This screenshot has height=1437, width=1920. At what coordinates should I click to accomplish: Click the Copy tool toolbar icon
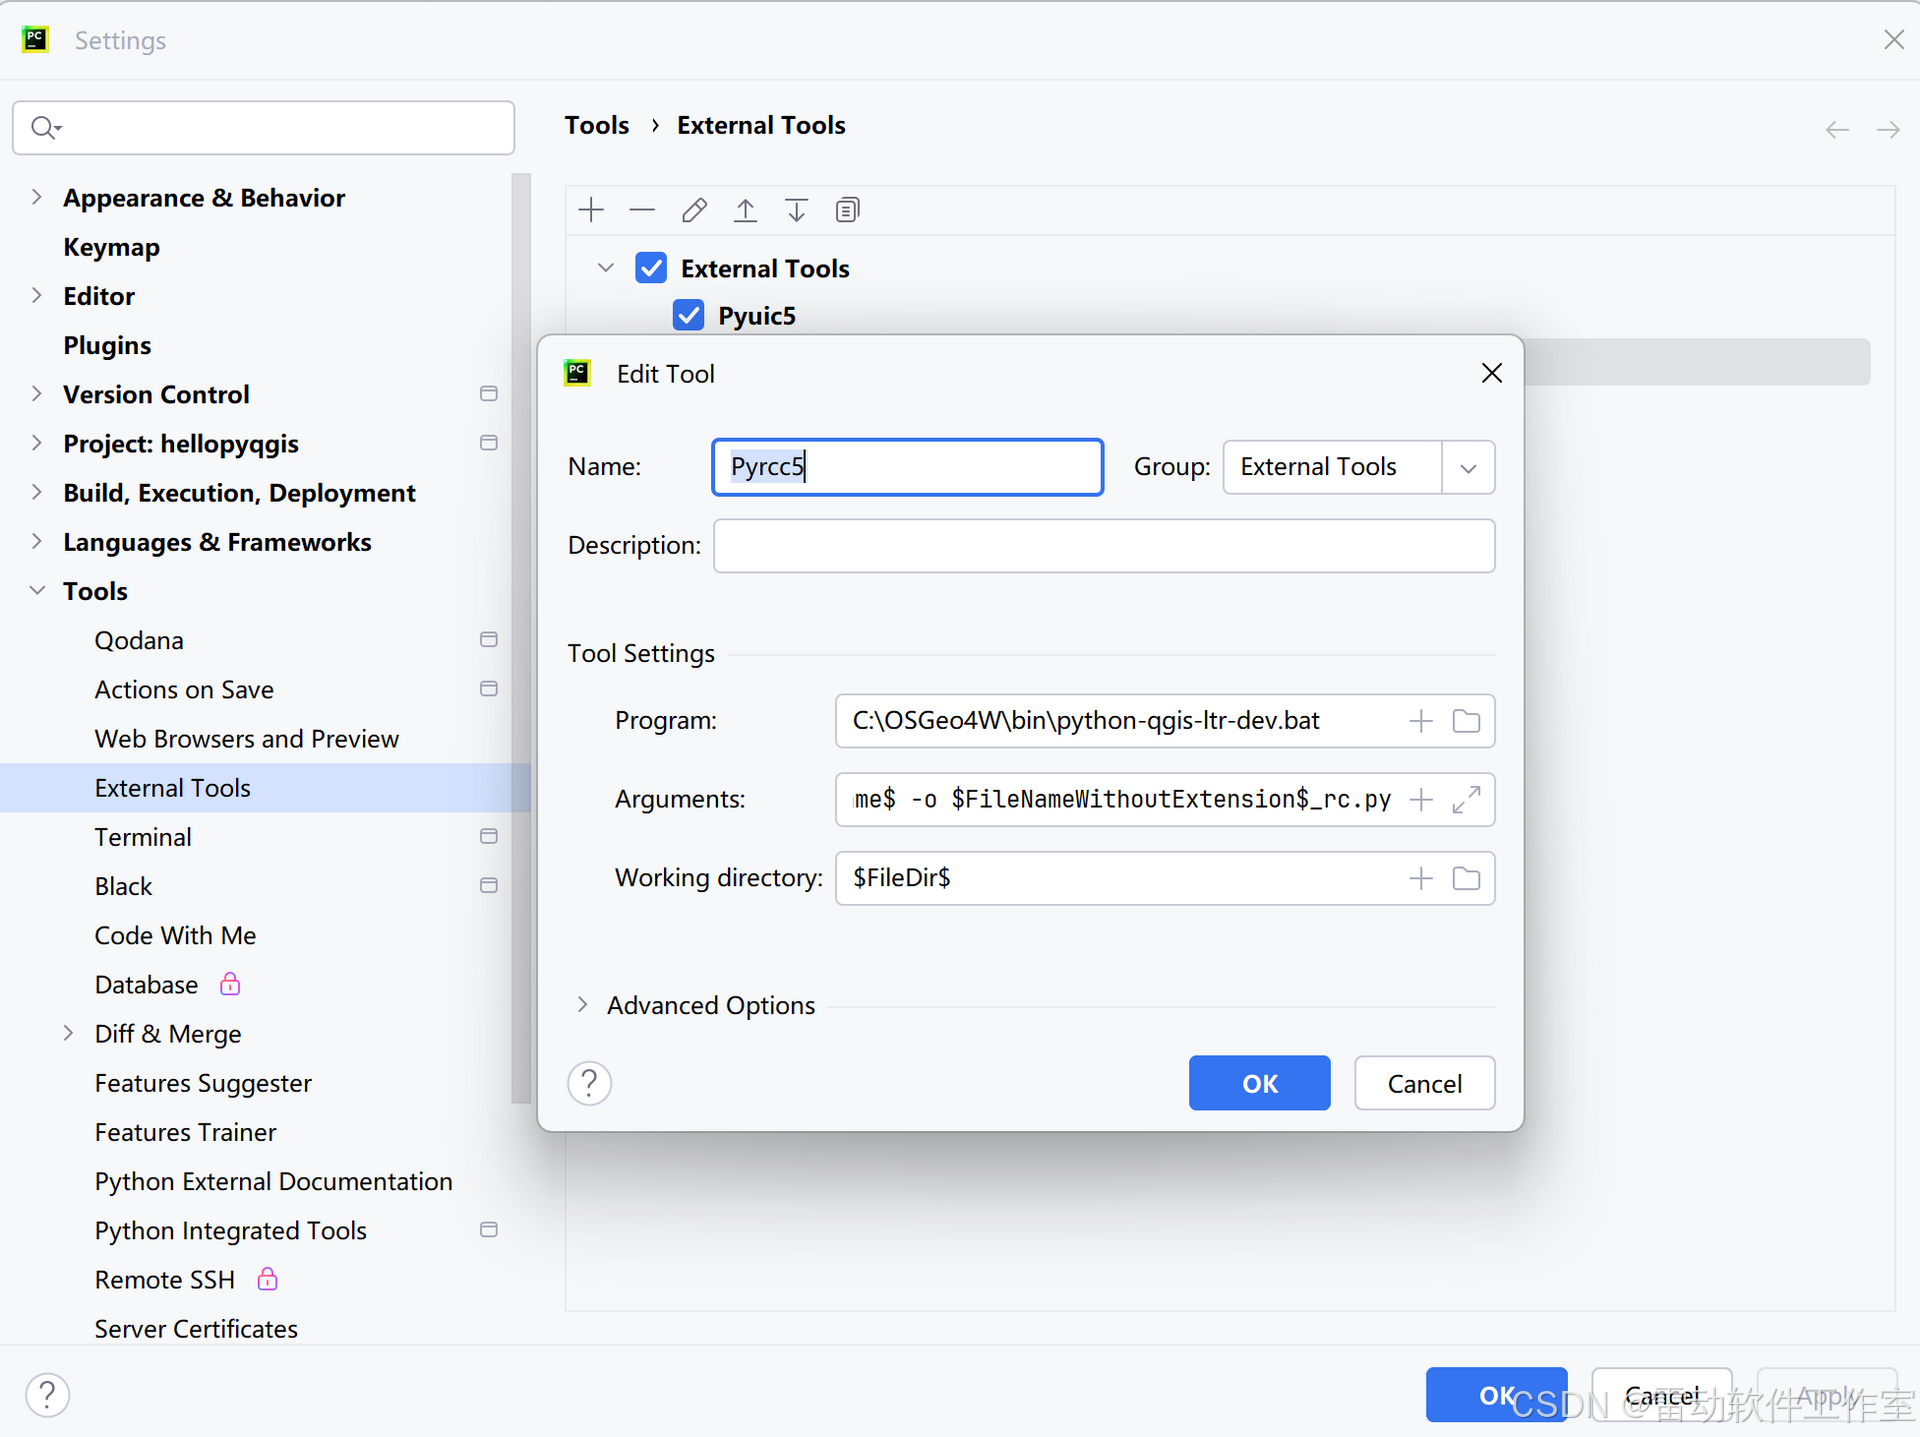(847, 210)
